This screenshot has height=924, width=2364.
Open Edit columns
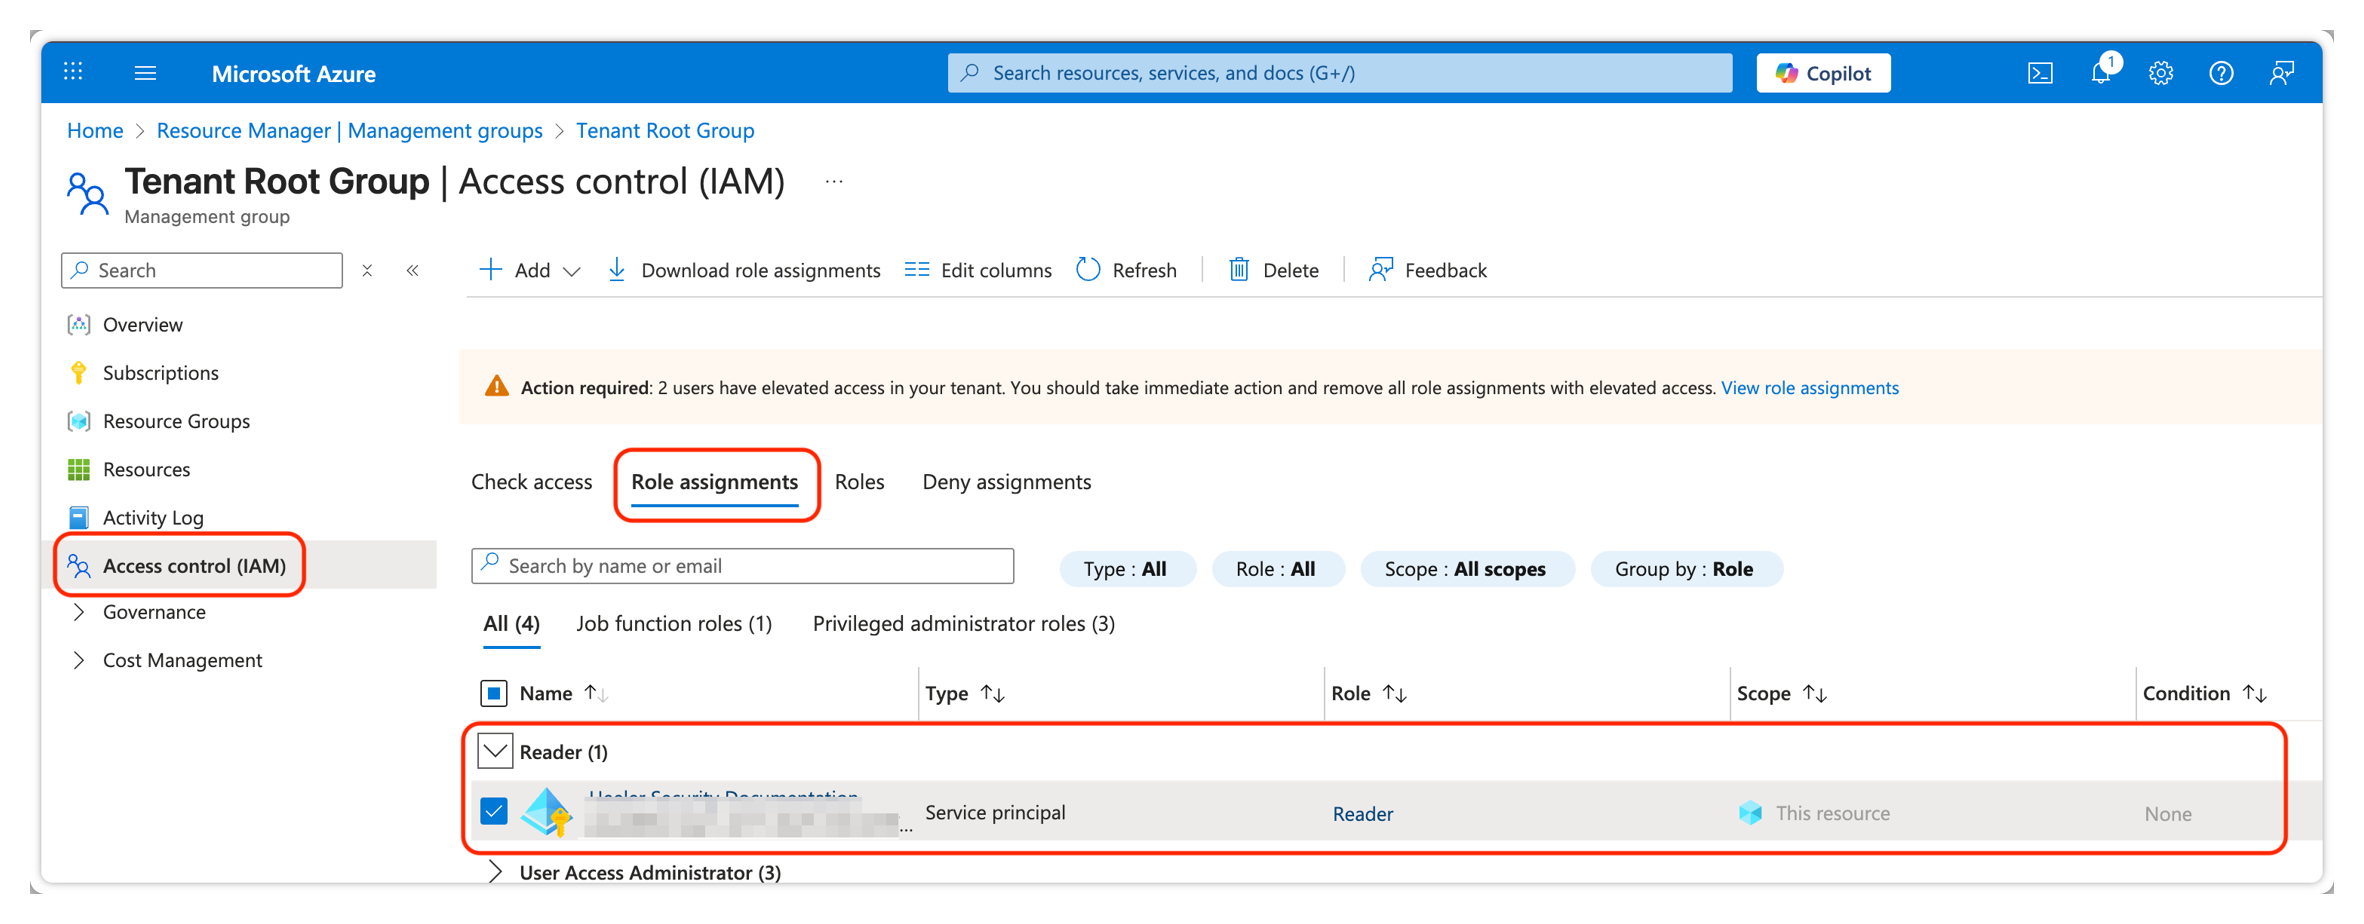pyautogui.click(x=978, y=270)
